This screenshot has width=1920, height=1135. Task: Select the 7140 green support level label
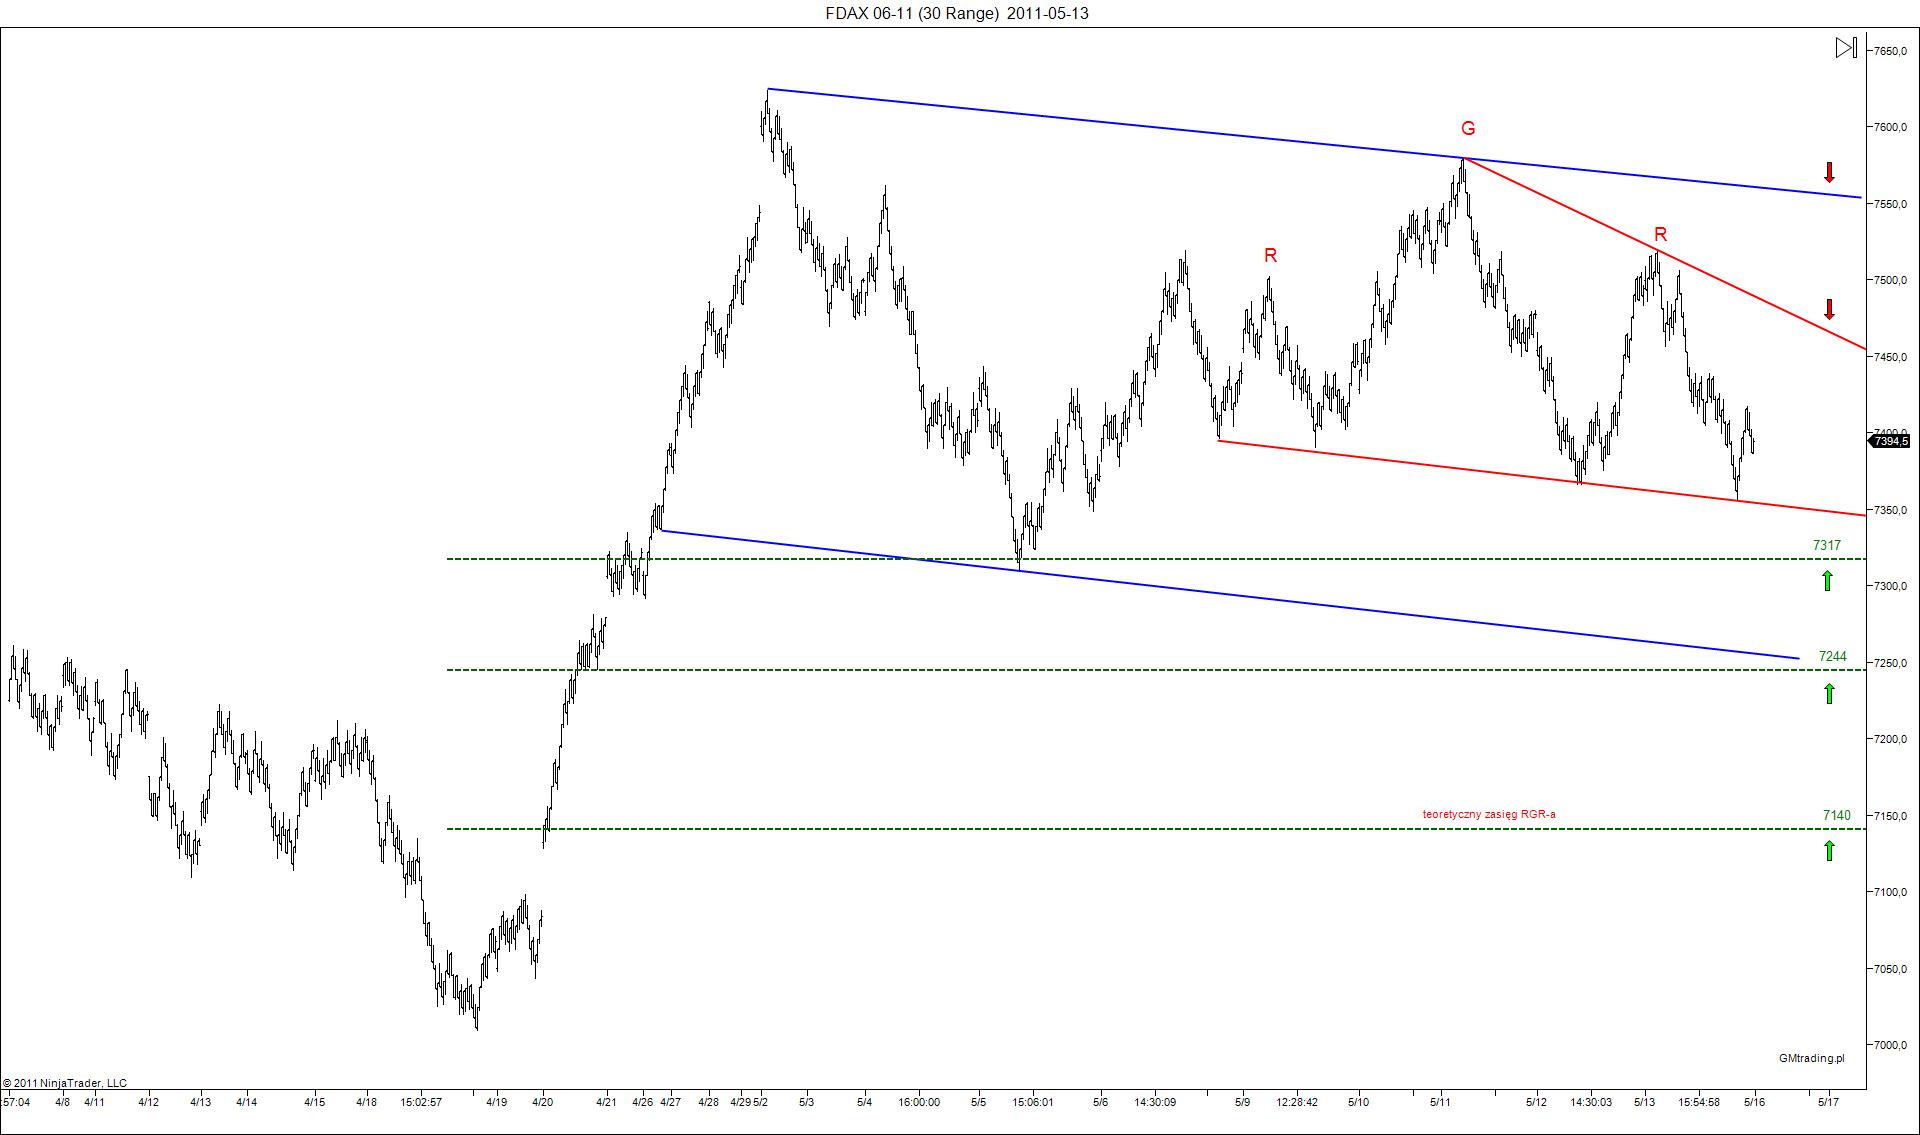pos(1836,816)
